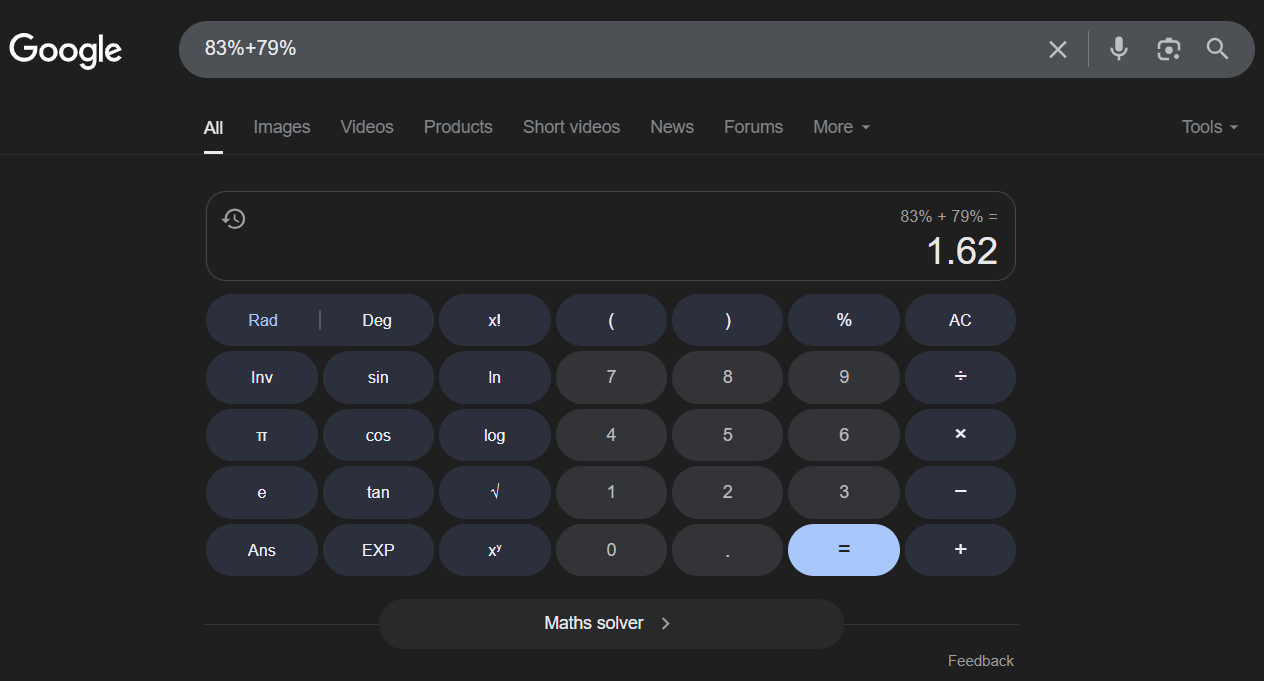Click the EXP exponent key

[378, 550]
